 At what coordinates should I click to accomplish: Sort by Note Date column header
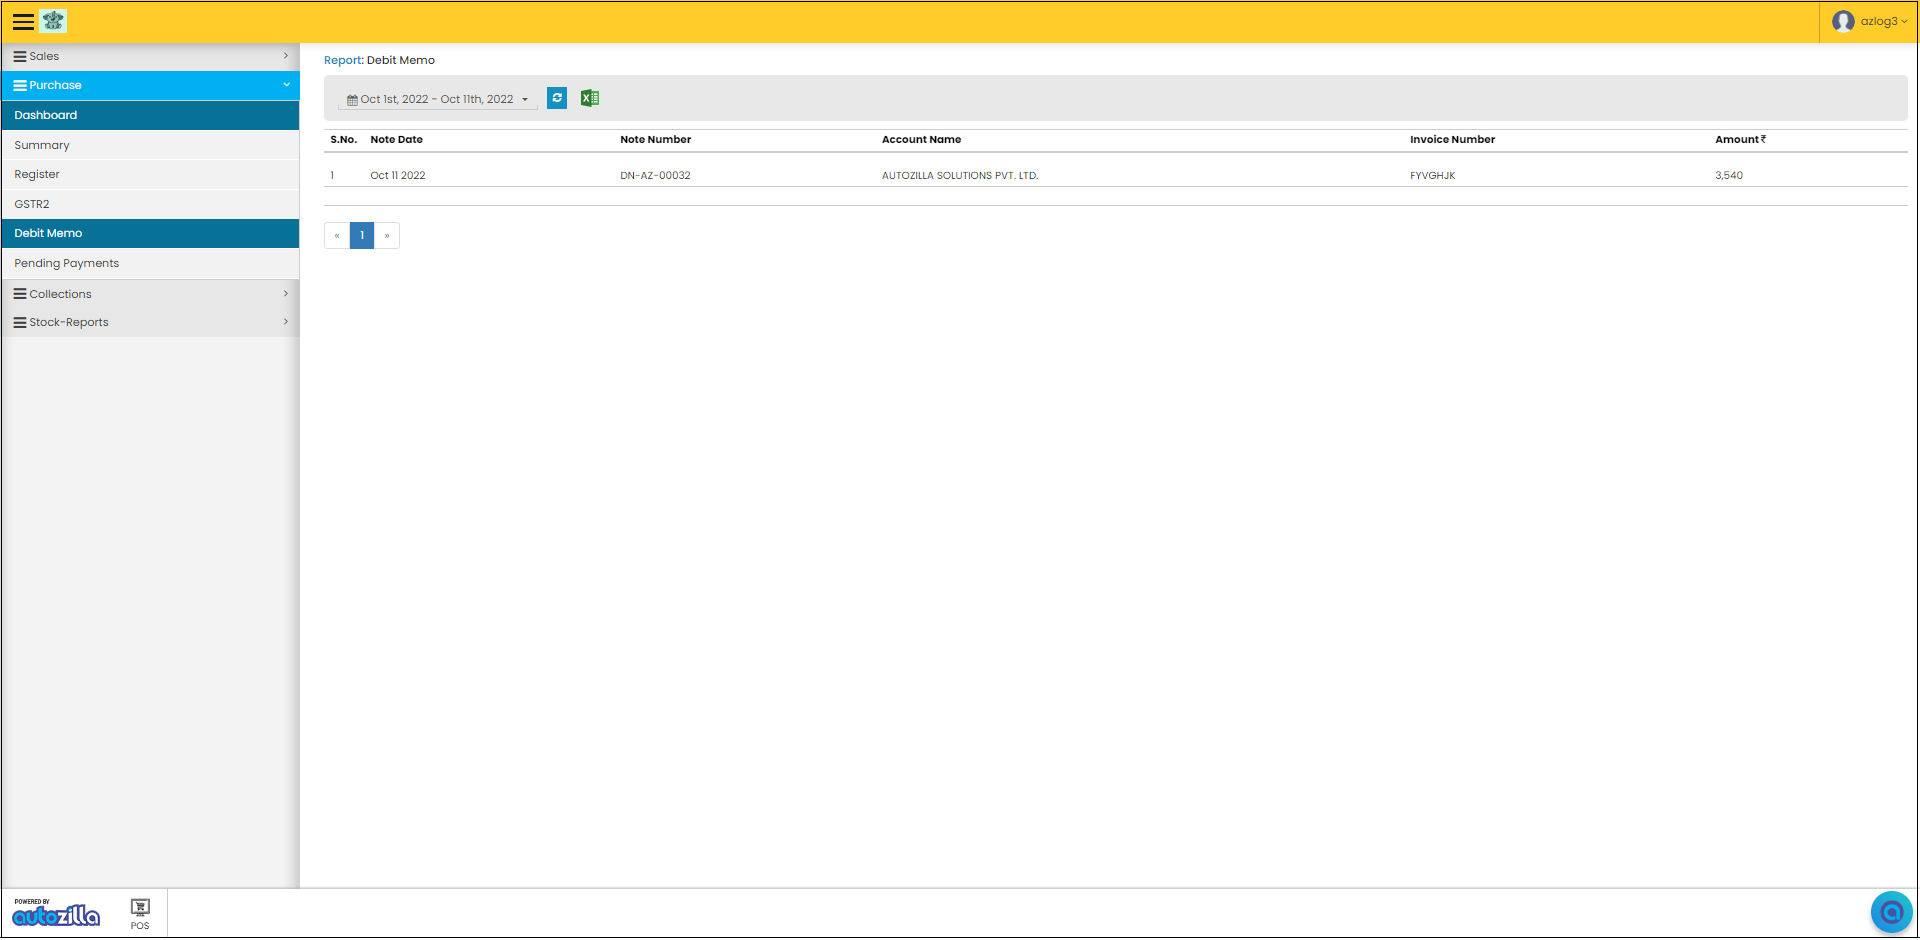pos(397,140)
